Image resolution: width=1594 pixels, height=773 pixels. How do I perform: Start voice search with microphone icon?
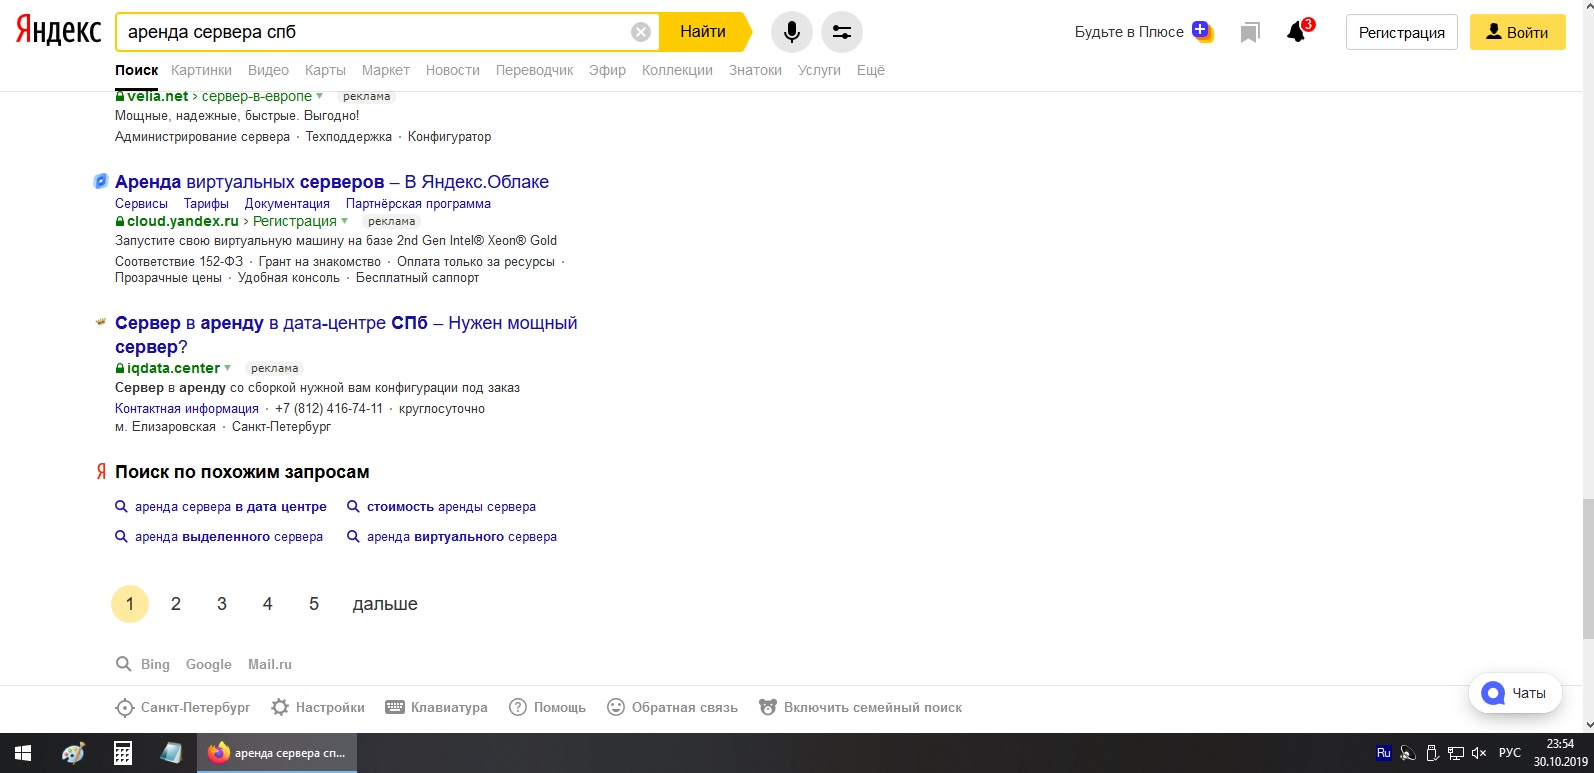(x=792, y=32)
